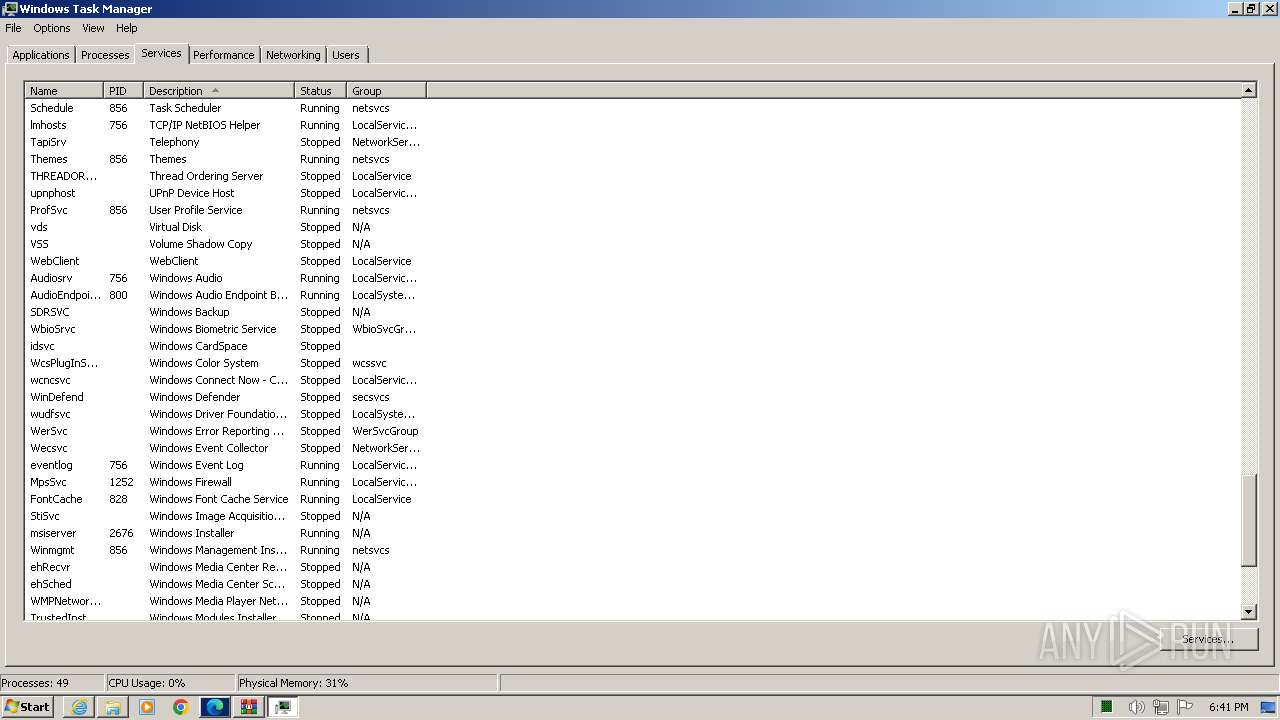Open the network tray icon

(x=1160, y=707)
